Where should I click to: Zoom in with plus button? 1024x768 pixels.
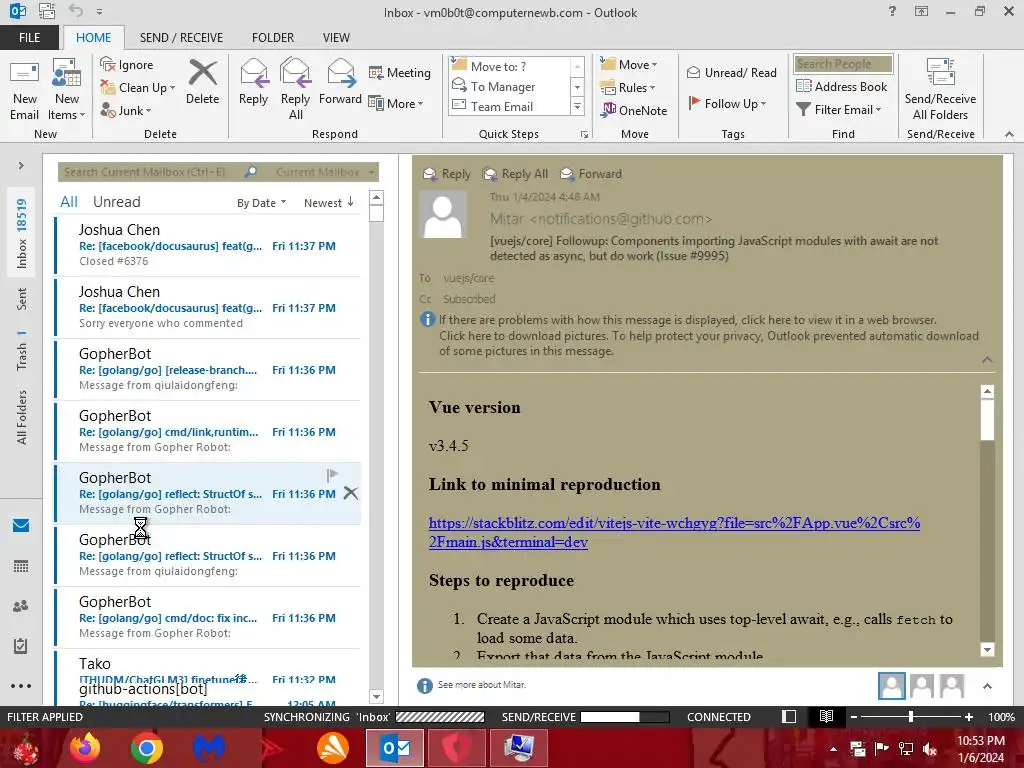click(x=968, y=716)
